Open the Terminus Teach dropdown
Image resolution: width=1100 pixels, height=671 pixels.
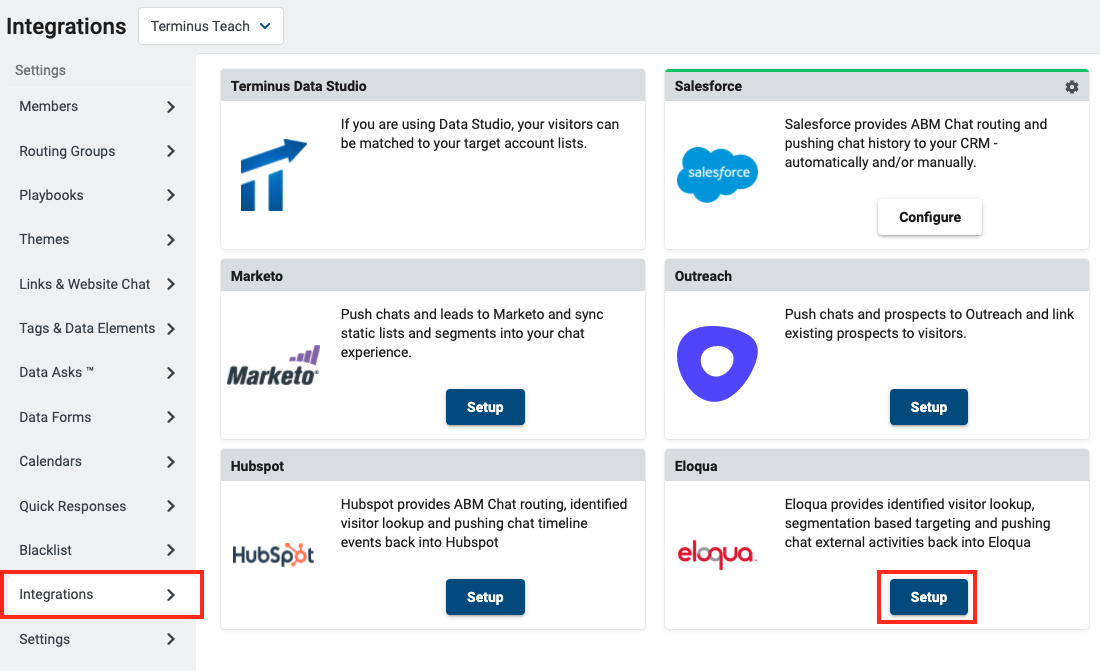(210, 26)
